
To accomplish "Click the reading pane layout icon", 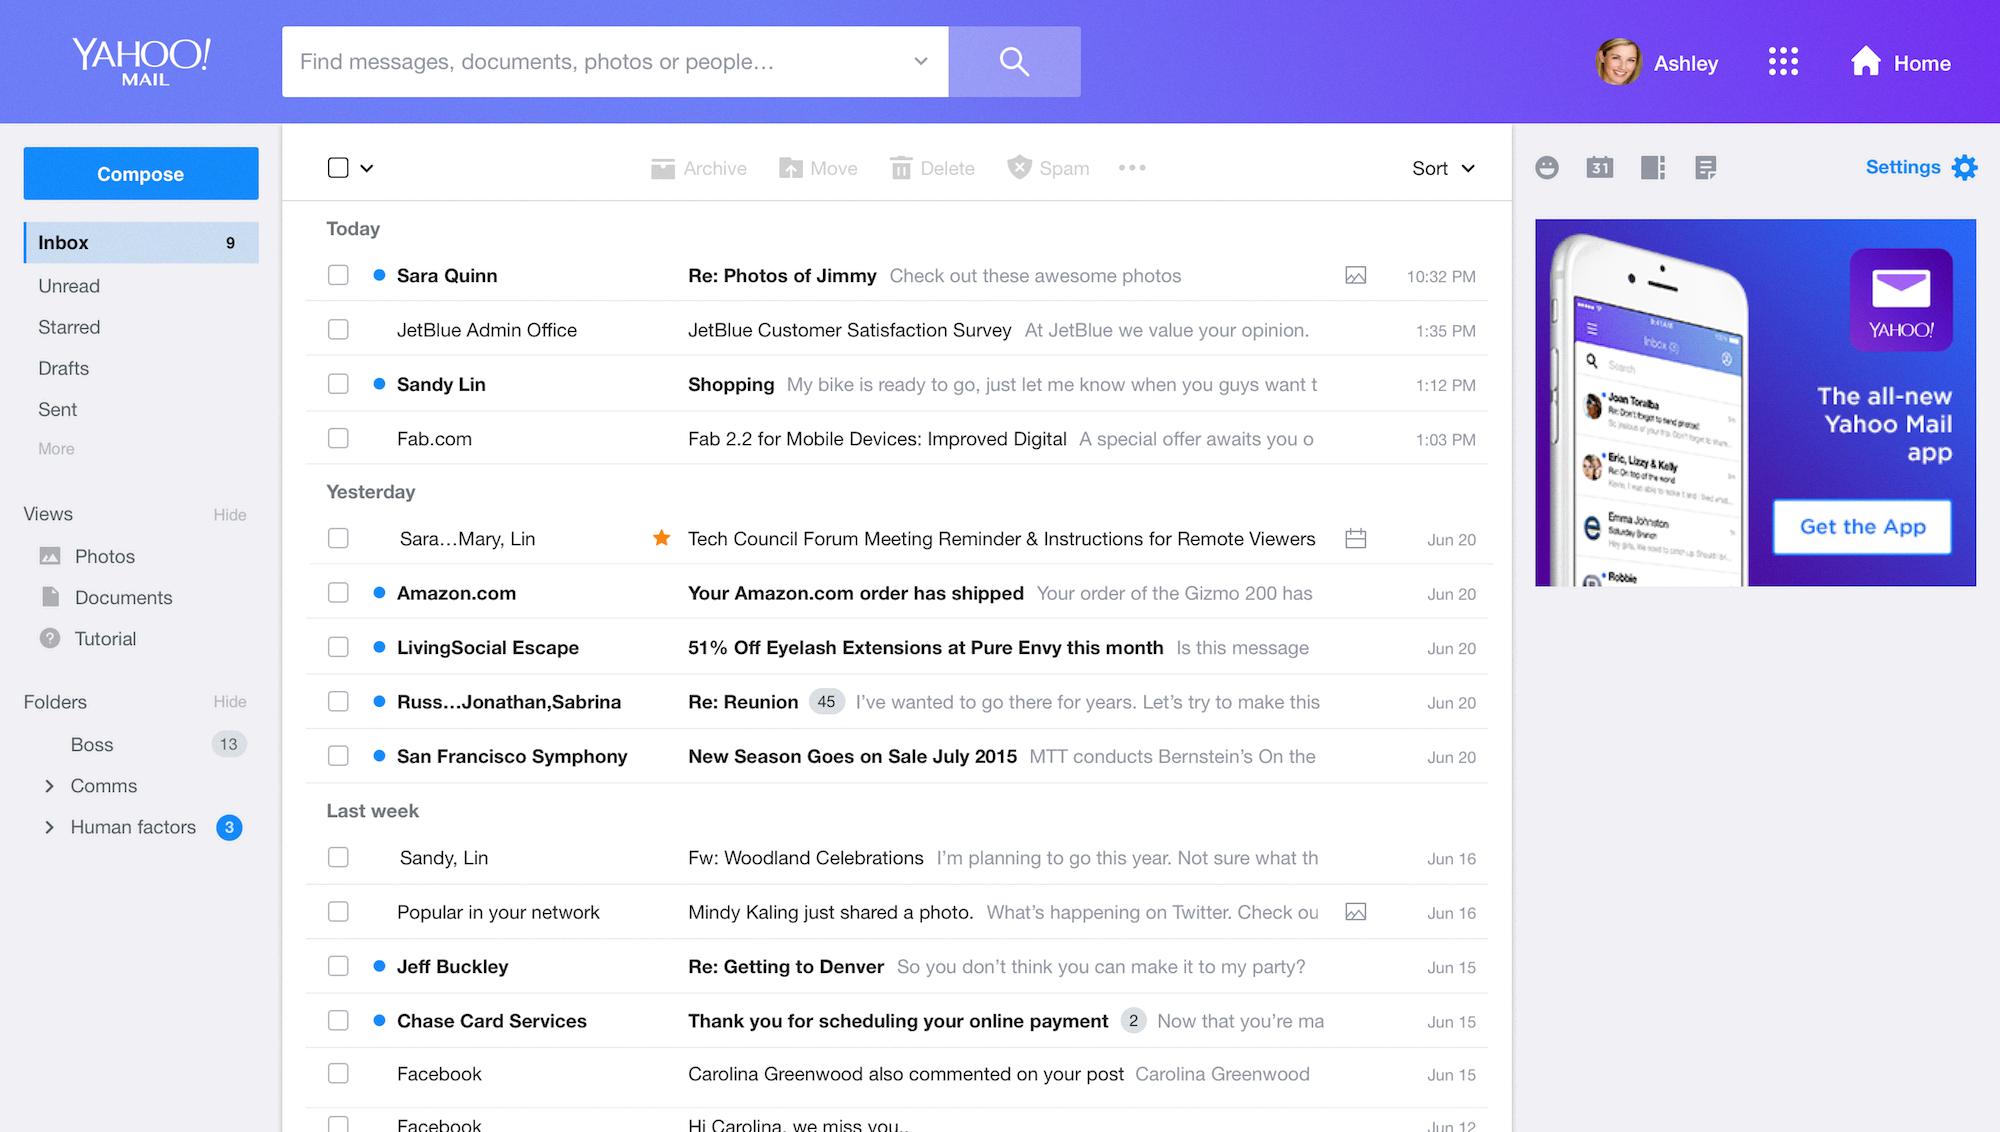I will [1651, 168].
